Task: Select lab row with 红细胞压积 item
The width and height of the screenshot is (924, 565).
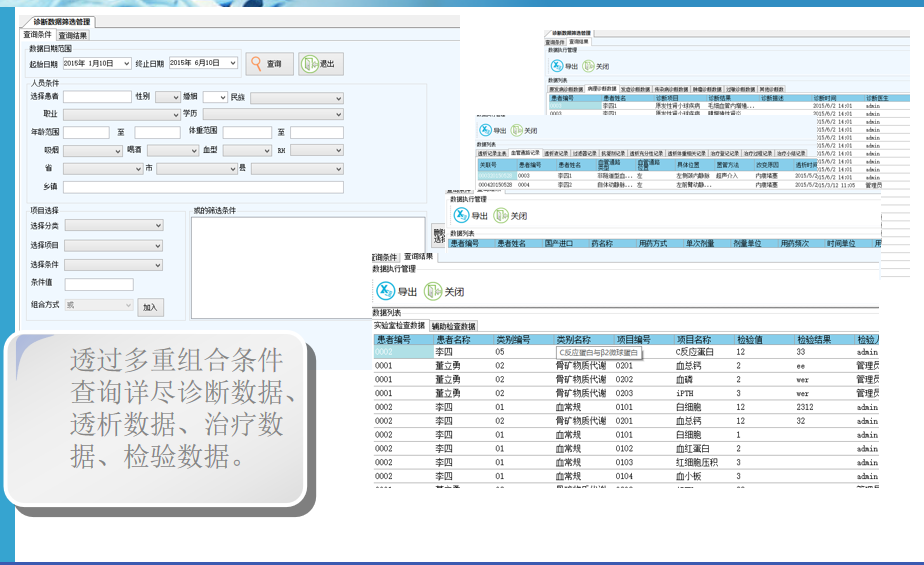Action: [626, 462]
